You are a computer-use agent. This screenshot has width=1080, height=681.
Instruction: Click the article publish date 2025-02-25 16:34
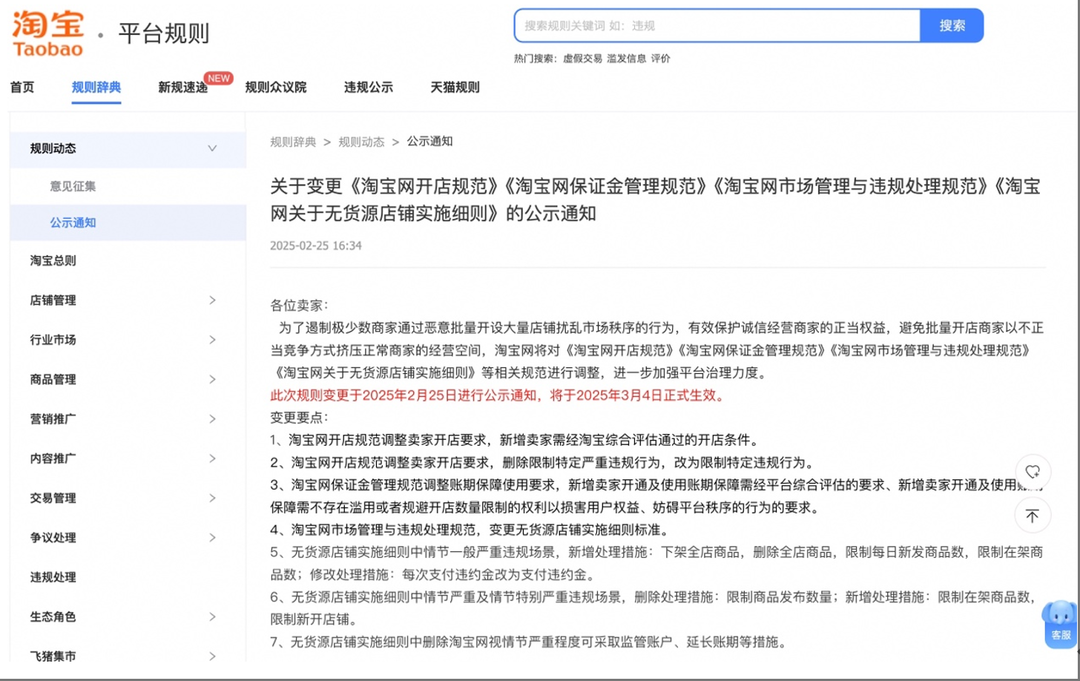point(315,246)
